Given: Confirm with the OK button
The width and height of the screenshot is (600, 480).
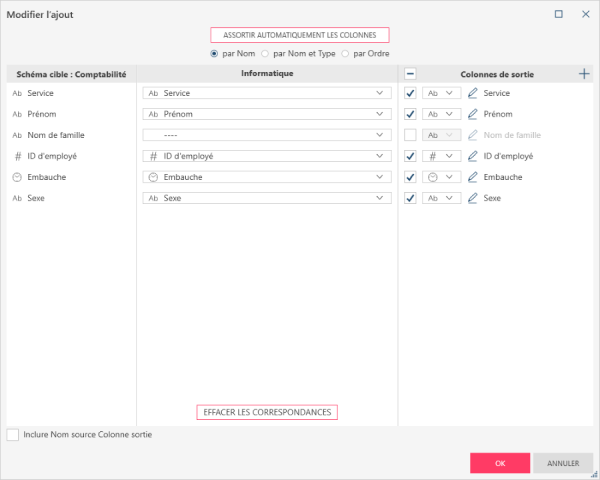Looking at the screenshot, I should (x=499, y=463).
